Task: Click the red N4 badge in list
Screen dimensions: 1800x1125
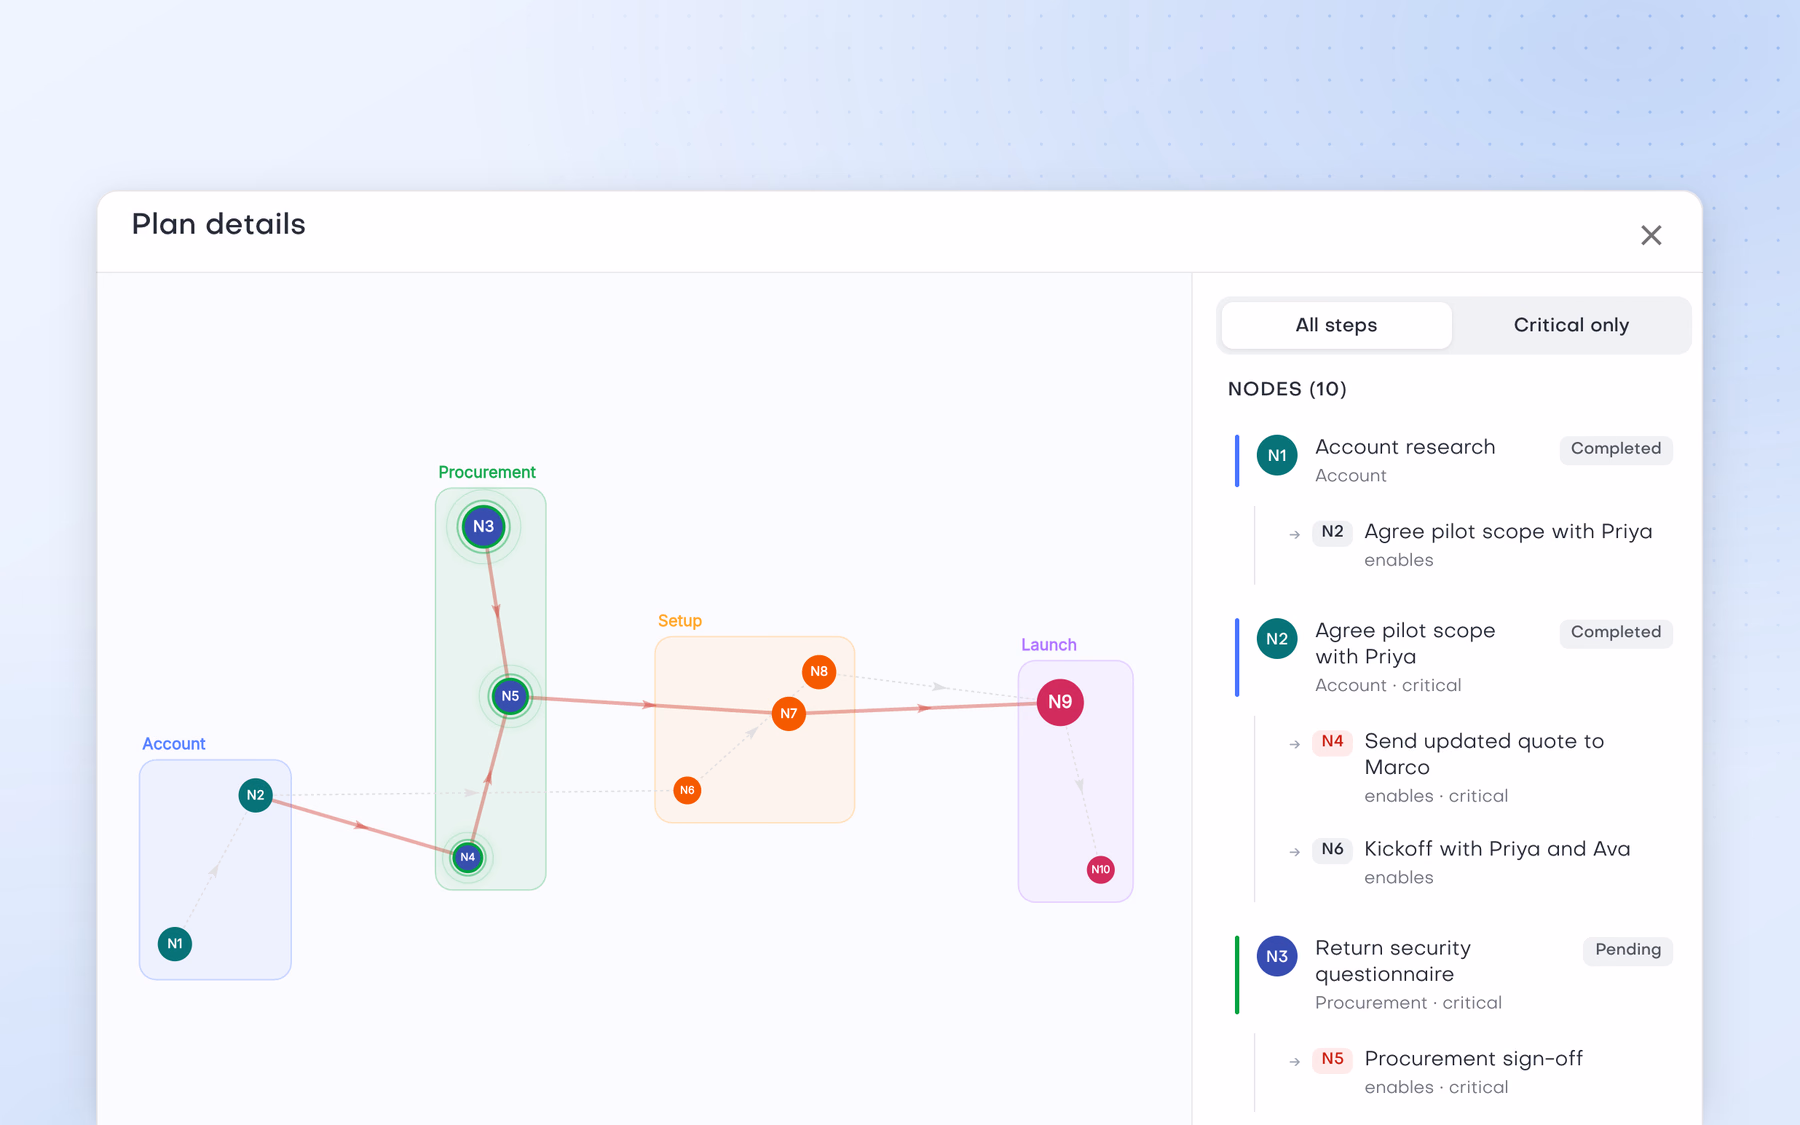Action: pos(1332,742)
